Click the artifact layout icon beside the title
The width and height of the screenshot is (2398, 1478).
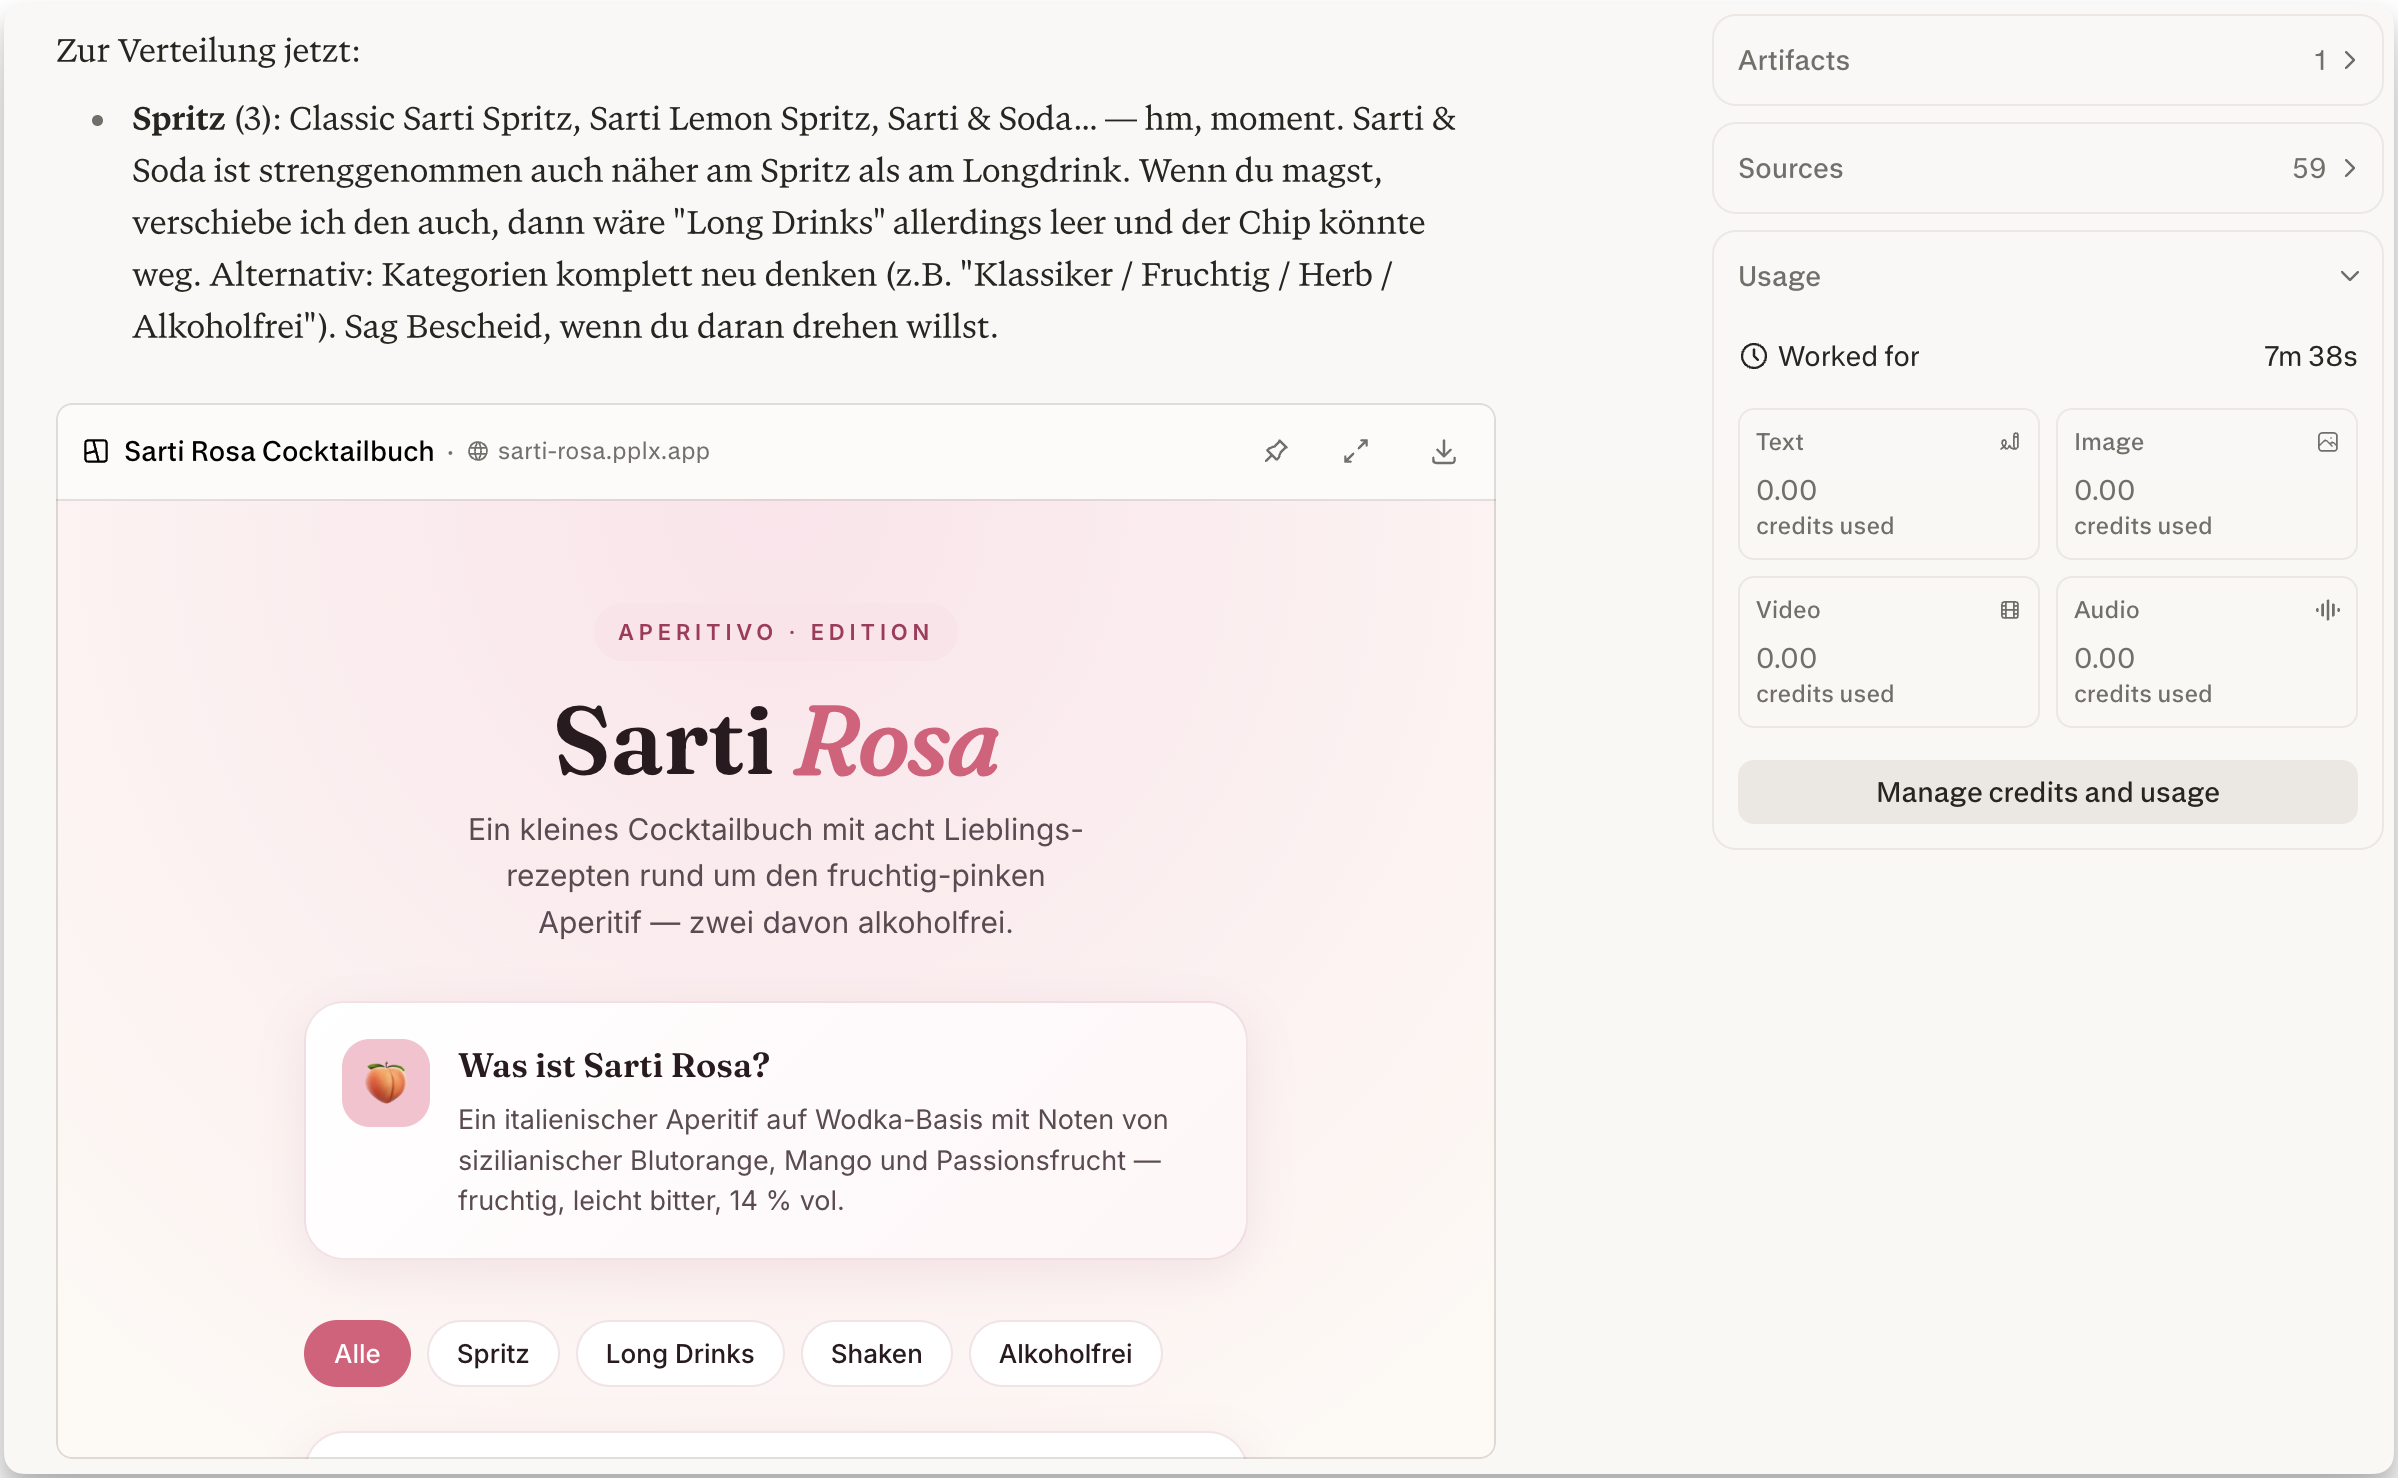click(x=96, y=452)
